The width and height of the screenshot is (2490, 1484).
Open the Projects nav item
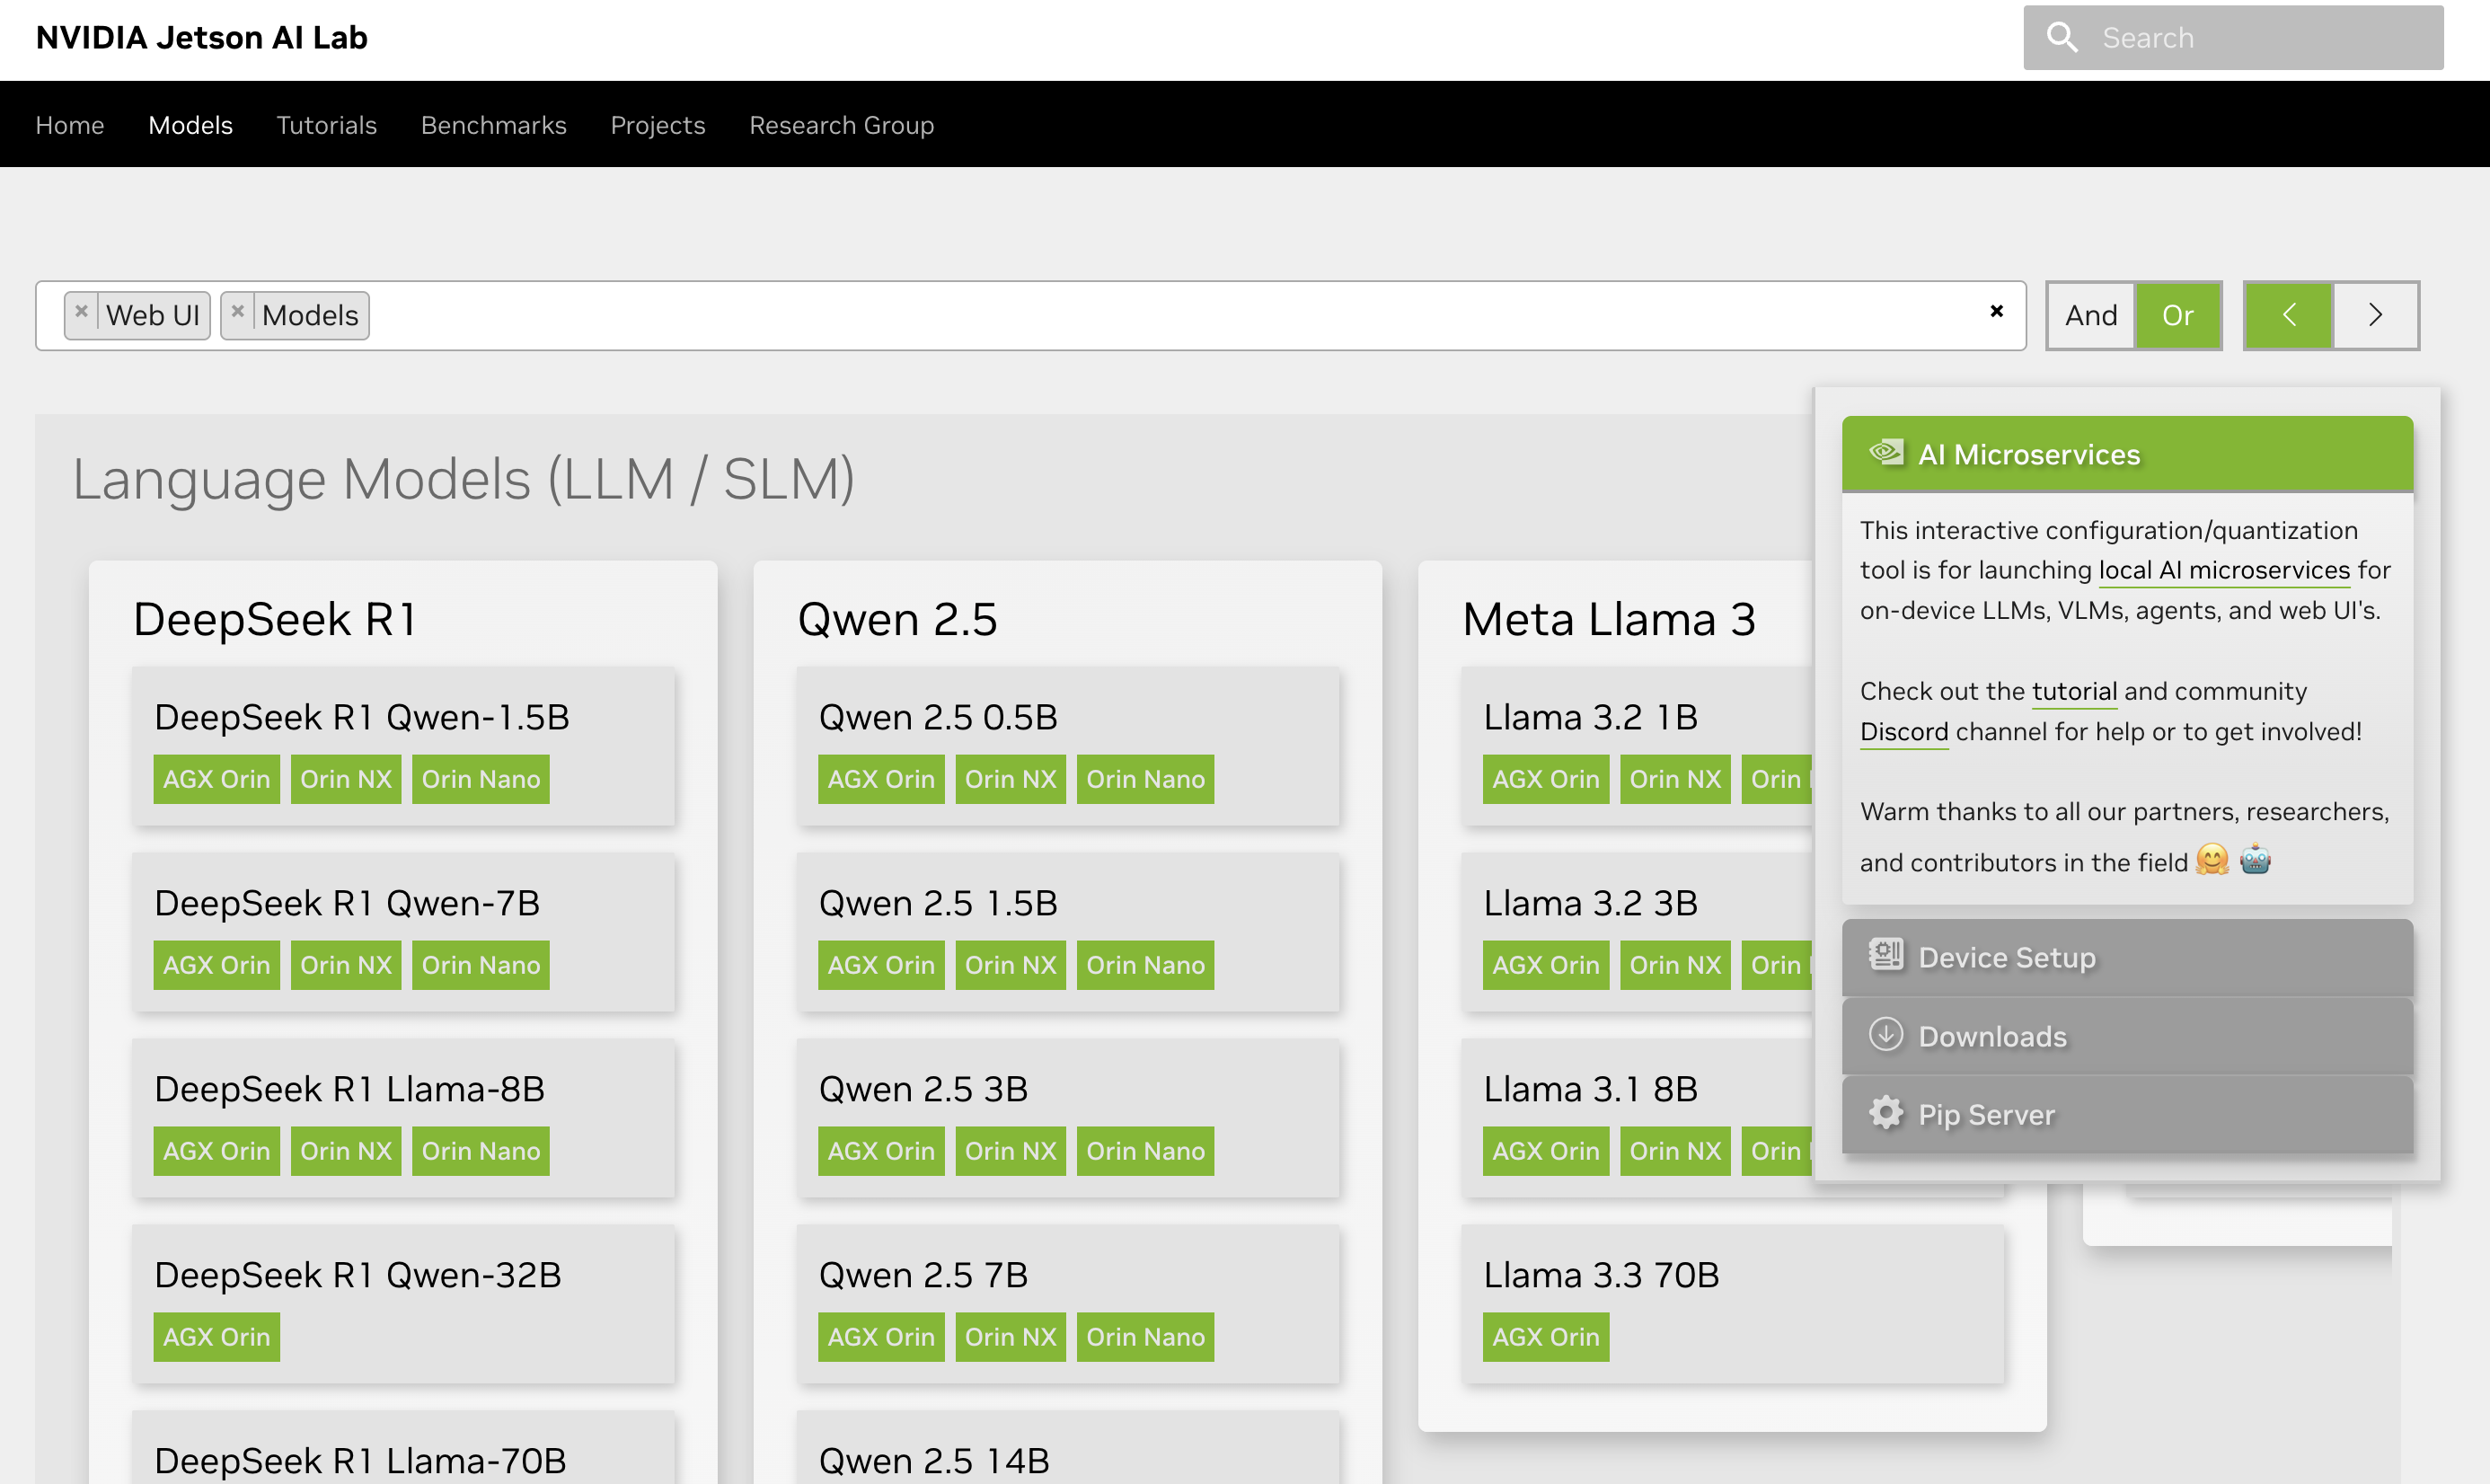pos(658,125)
